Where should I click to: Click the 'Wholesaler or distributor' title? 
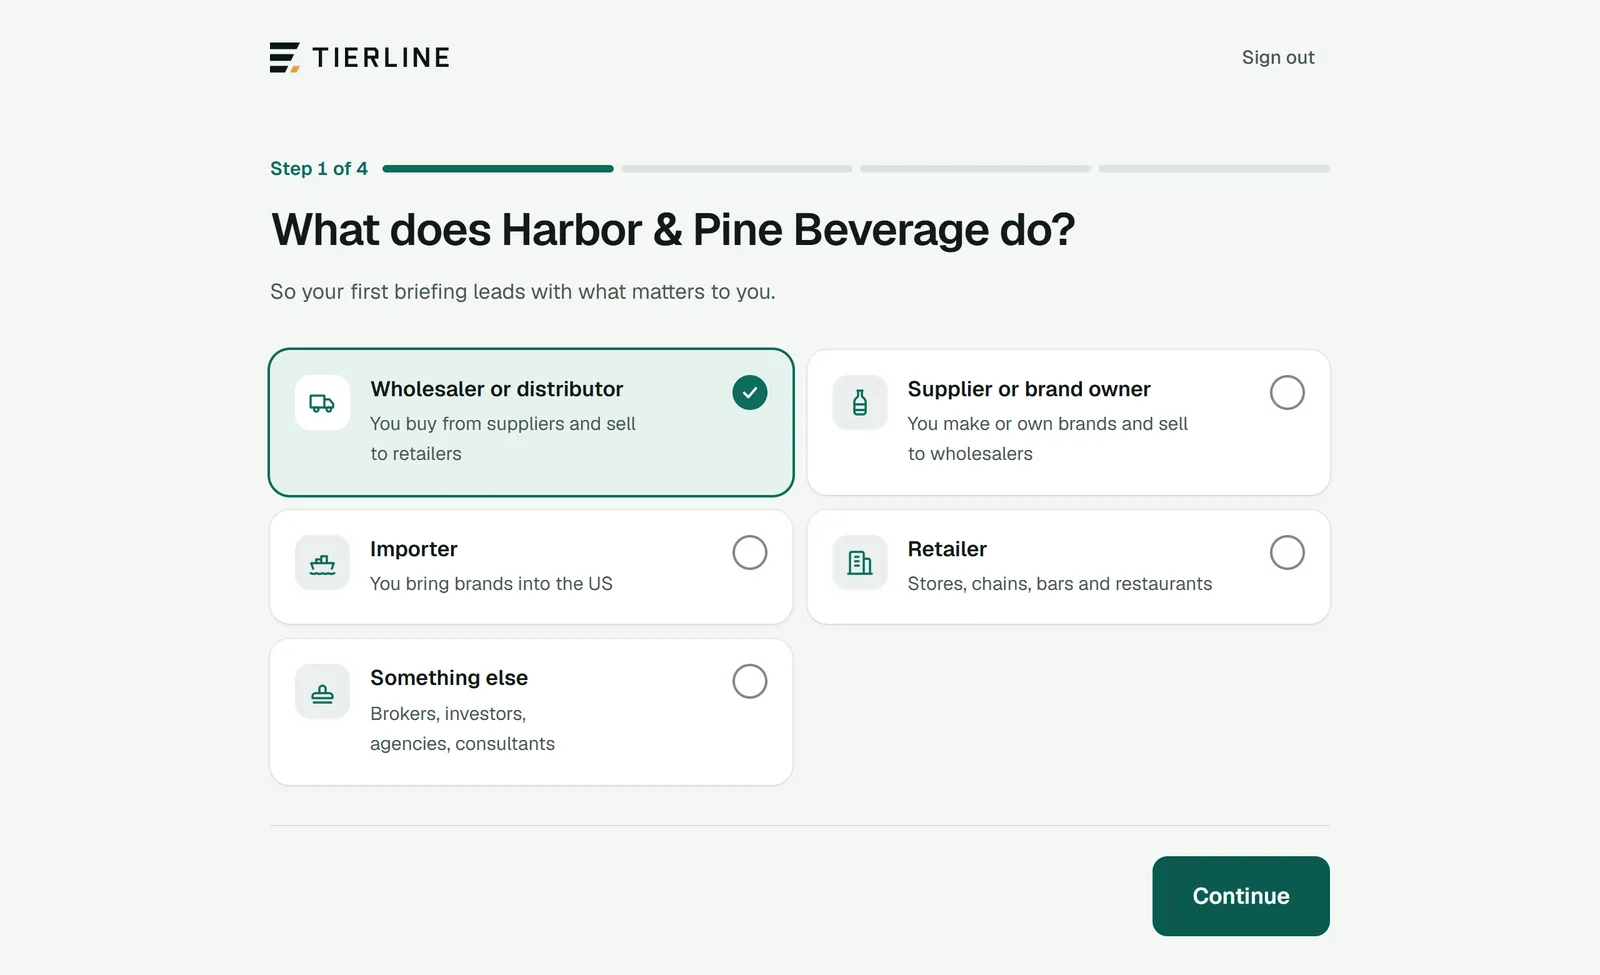(497, 389)
